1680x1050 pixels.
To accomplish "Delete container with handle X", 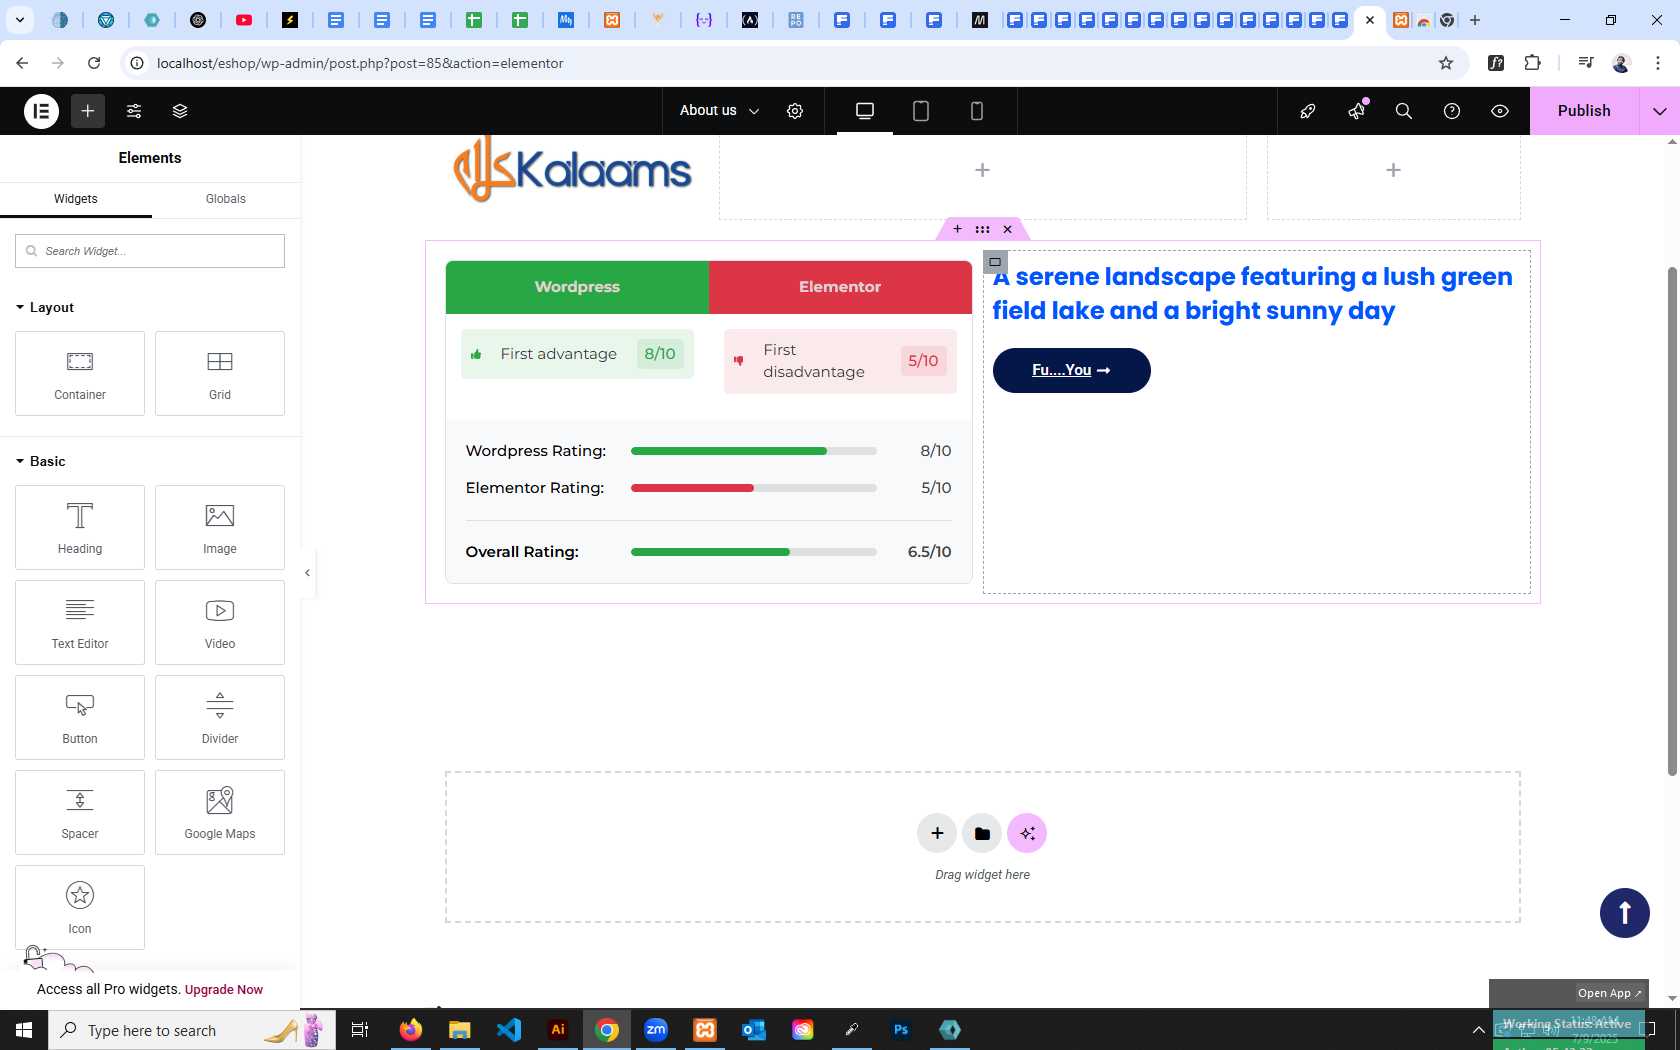I will tap(1008, 229).
